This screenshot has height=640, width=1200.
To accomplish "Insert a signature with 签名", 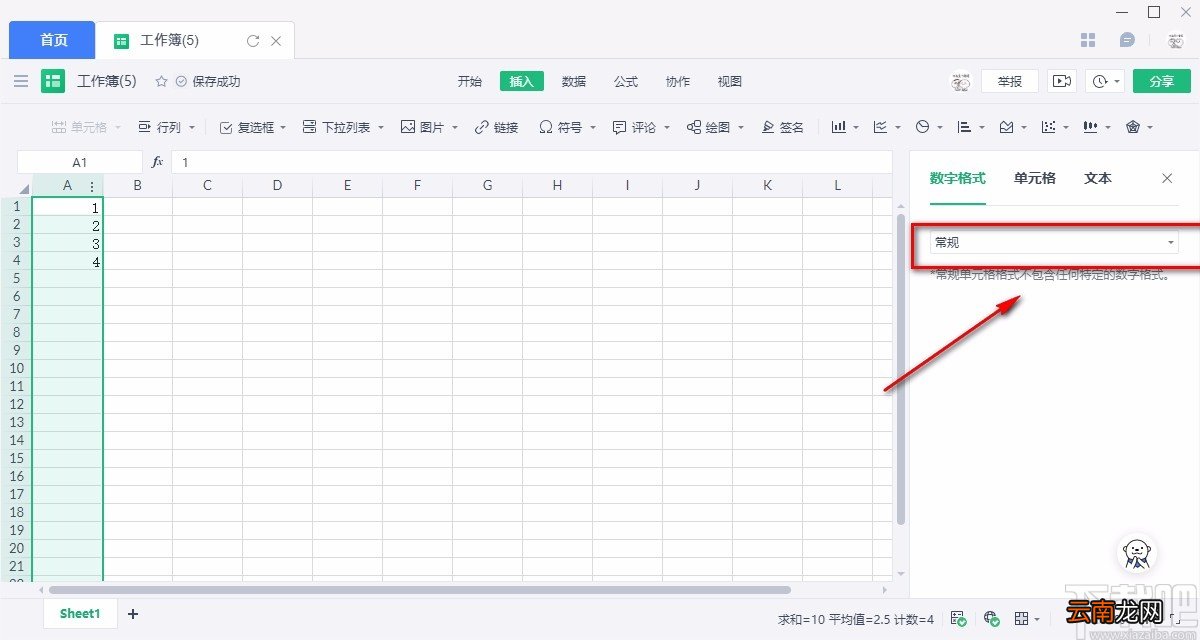I will [x=783, y=127].
